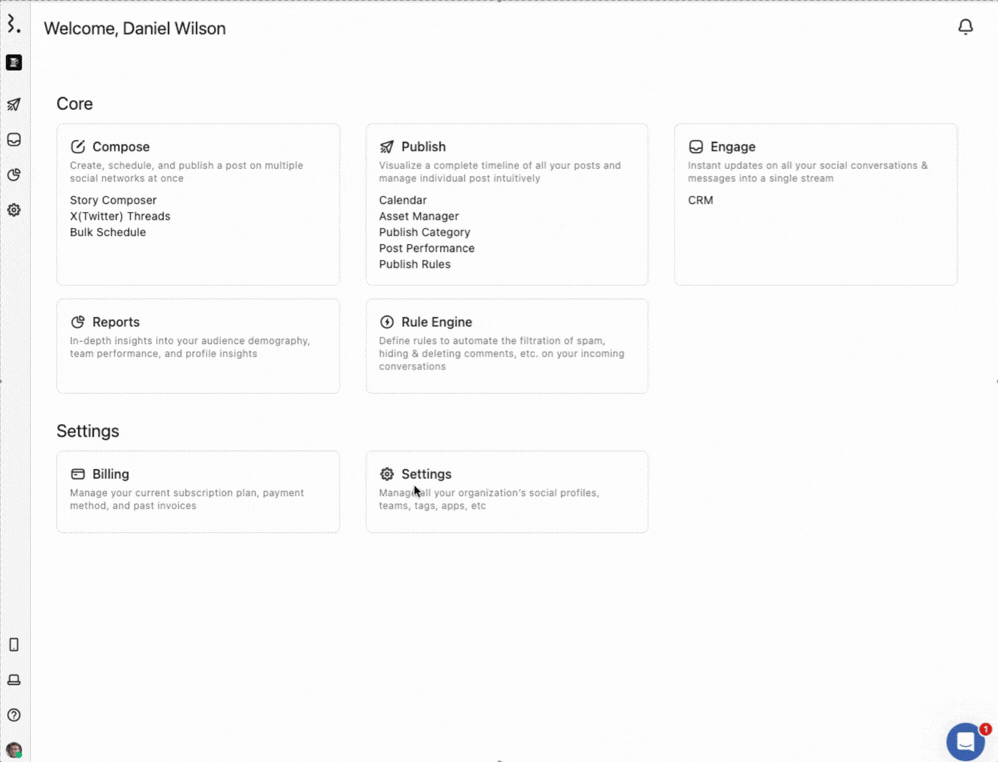Open the Calendar under Publish

402,200
